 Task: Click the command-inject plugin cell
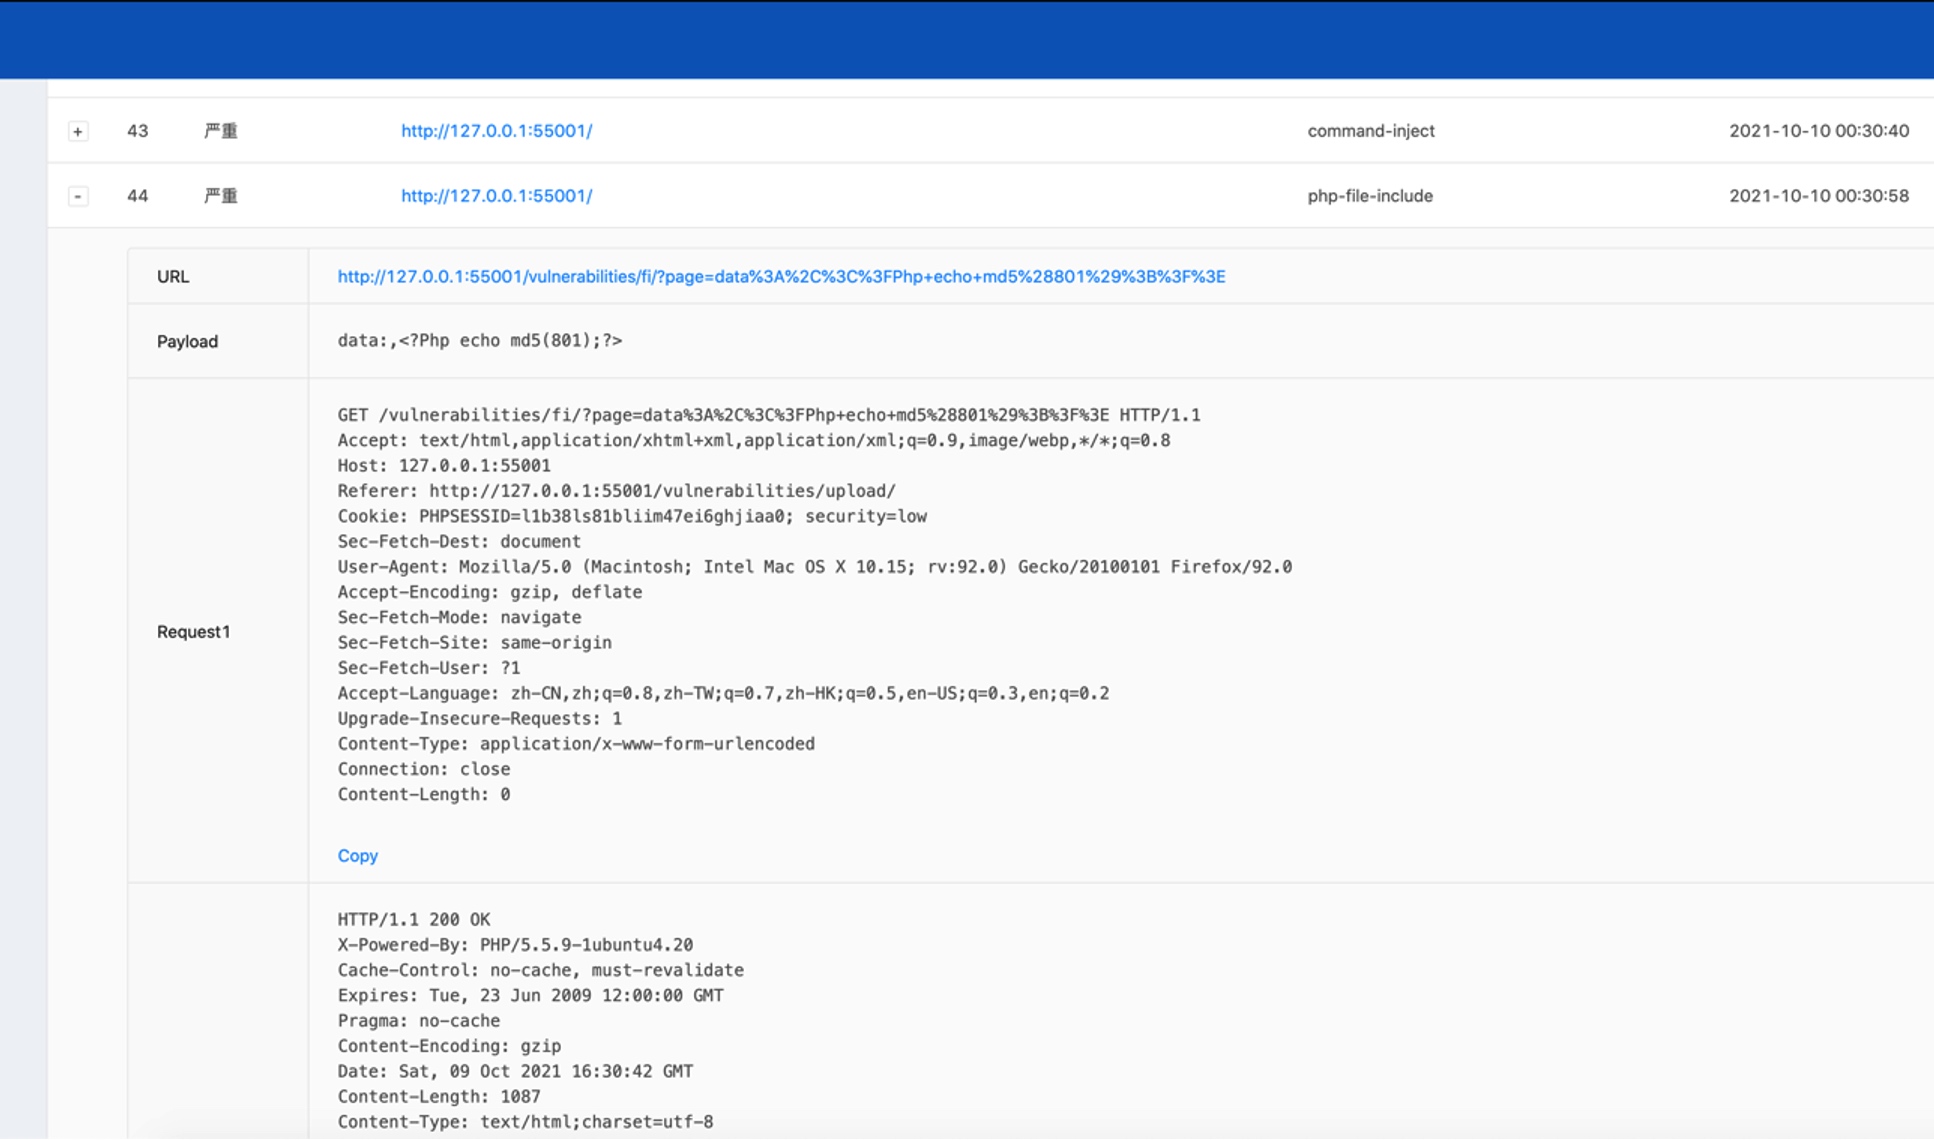1370,131
